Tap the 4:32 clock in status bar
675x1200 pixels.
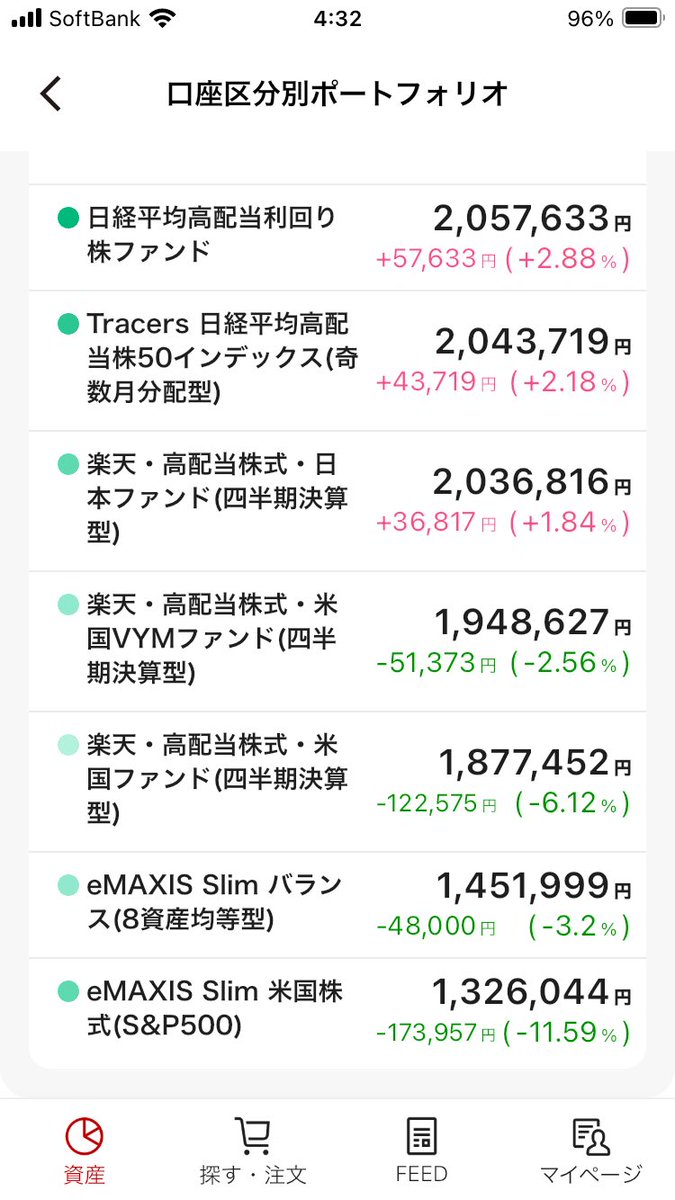coord(337,19)
